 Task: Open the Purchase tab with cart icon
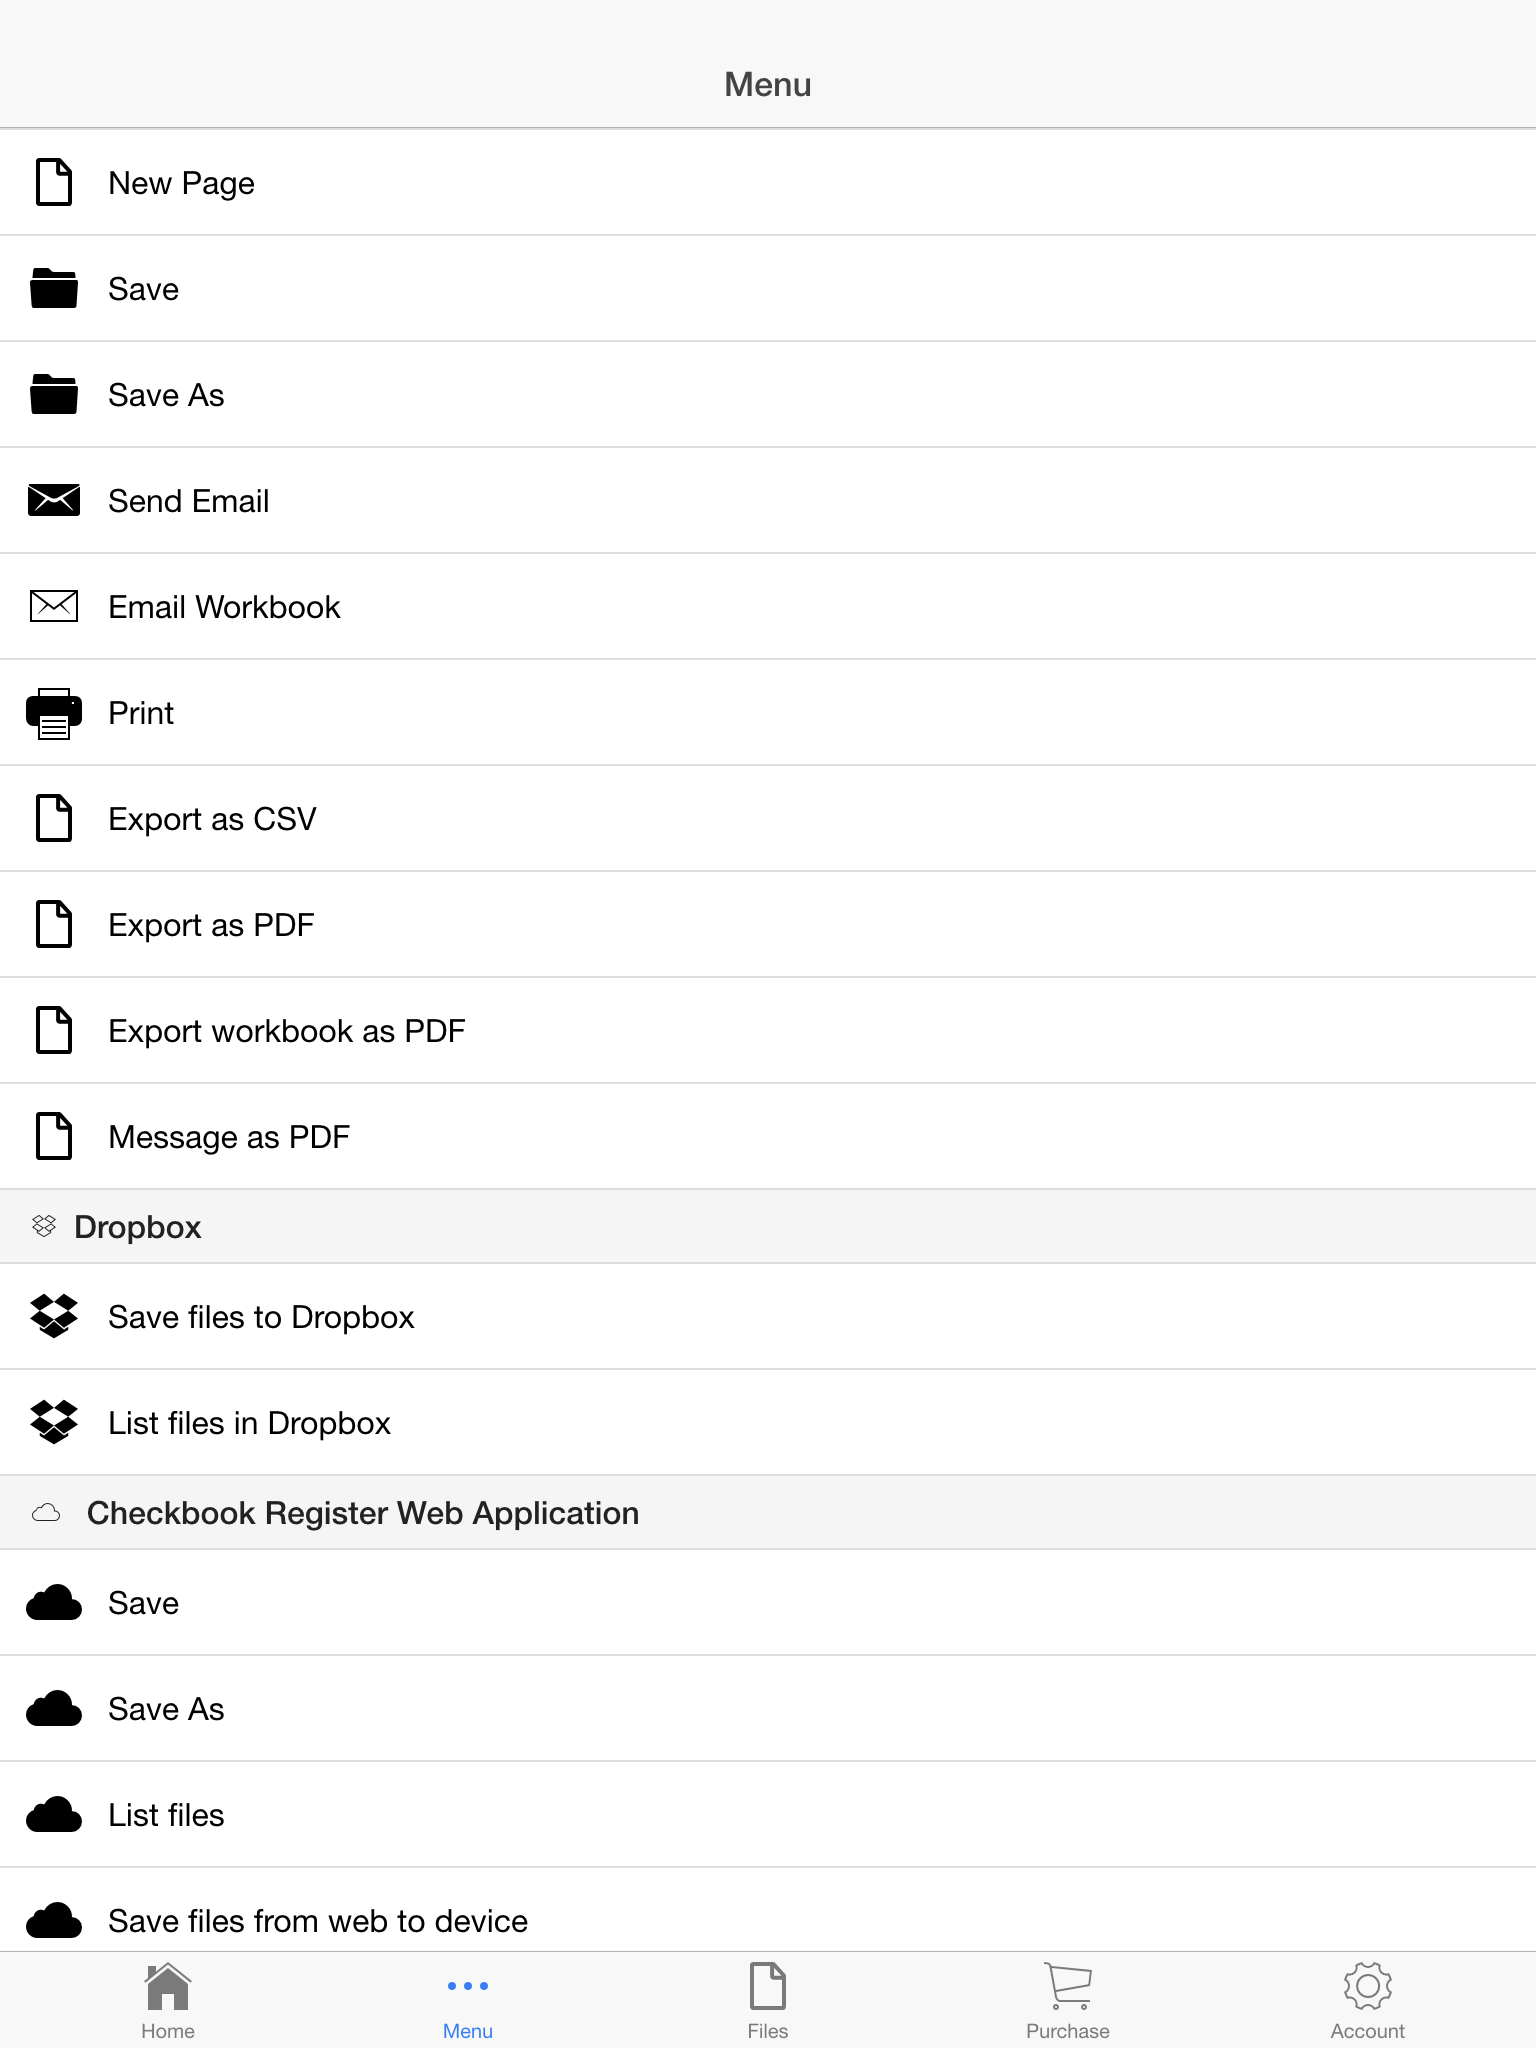click(1068, 2000)
